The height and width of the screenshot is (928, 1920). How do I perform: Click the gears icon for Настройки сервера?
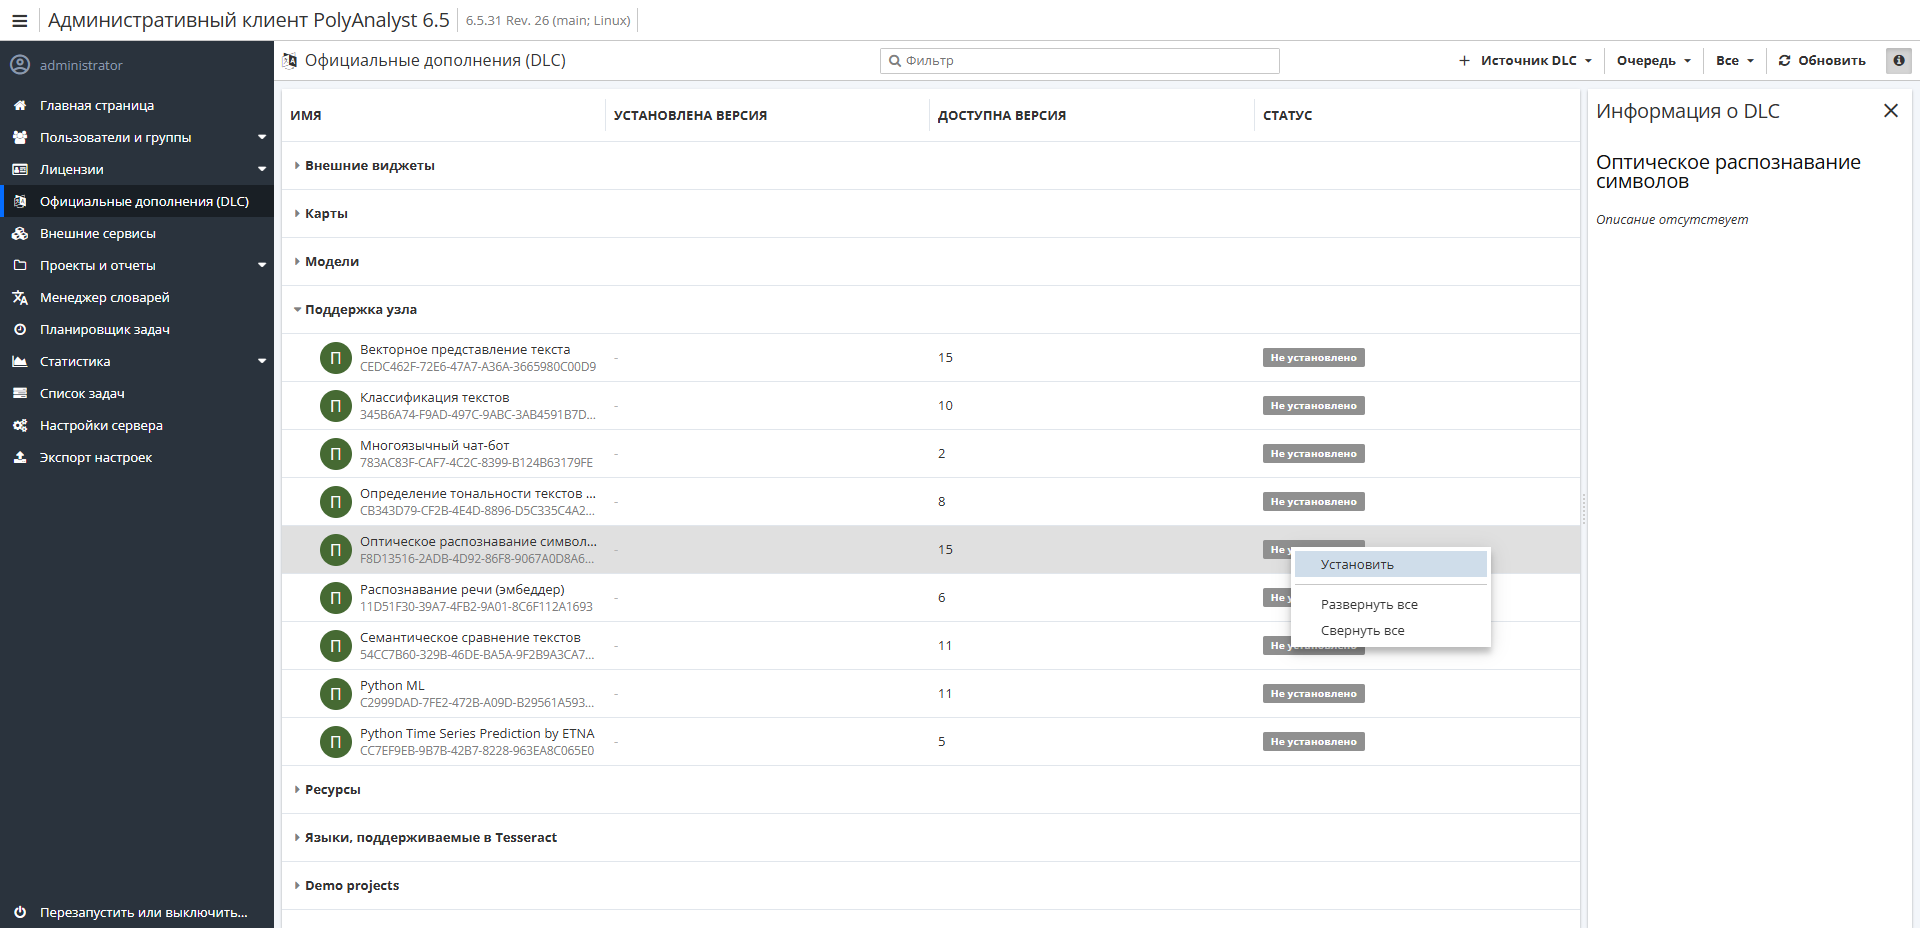pyautogui.click(x=20, y=425)
